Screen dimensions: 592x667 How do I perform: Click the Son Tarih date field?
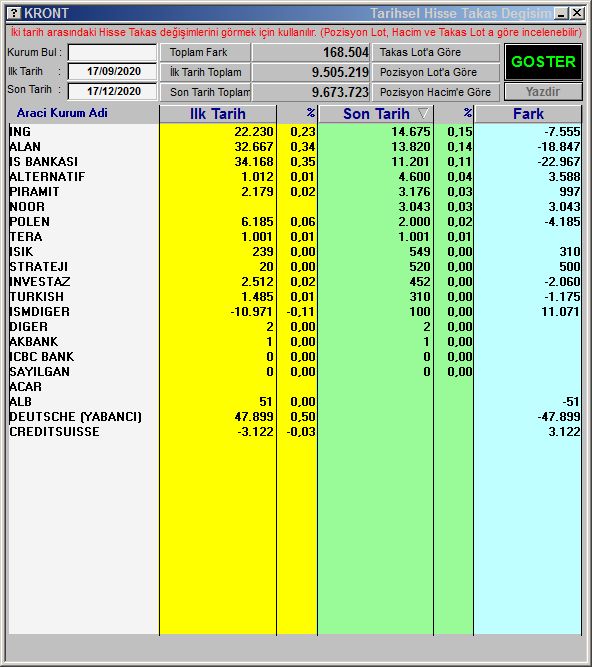click(x=112, y=91)
